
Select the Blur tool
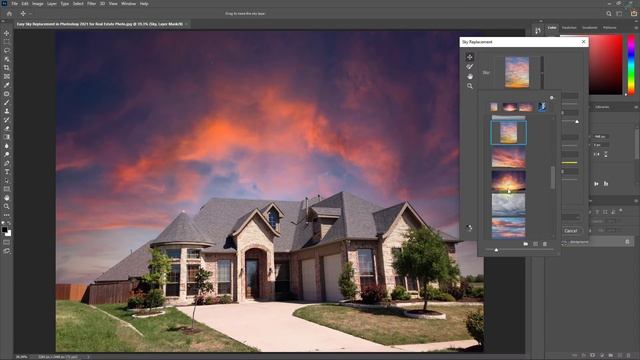(x=7, y=146)
